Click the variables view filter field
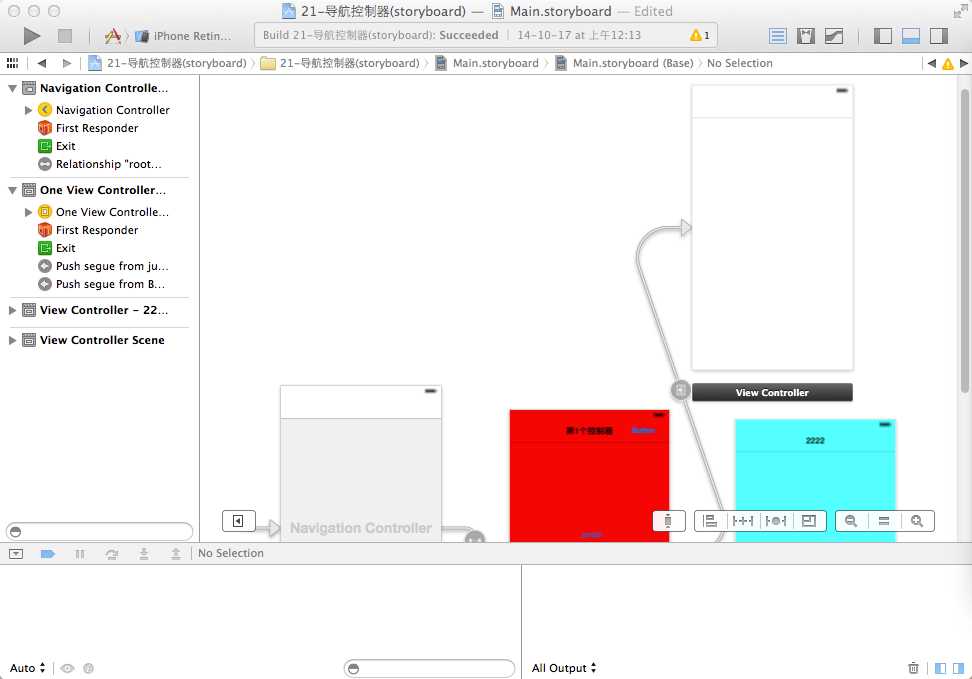 coord(429,668)
